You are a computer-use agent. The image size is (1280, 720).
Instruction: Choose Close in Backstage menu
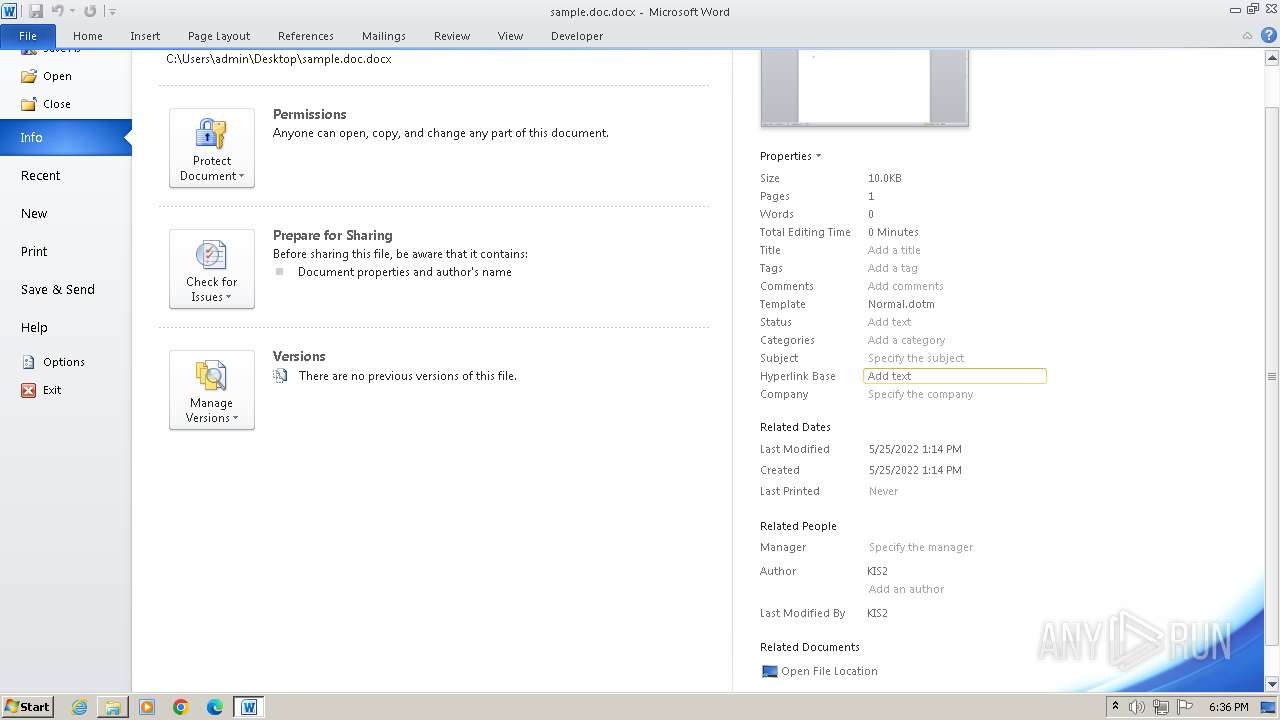point(46,104)
